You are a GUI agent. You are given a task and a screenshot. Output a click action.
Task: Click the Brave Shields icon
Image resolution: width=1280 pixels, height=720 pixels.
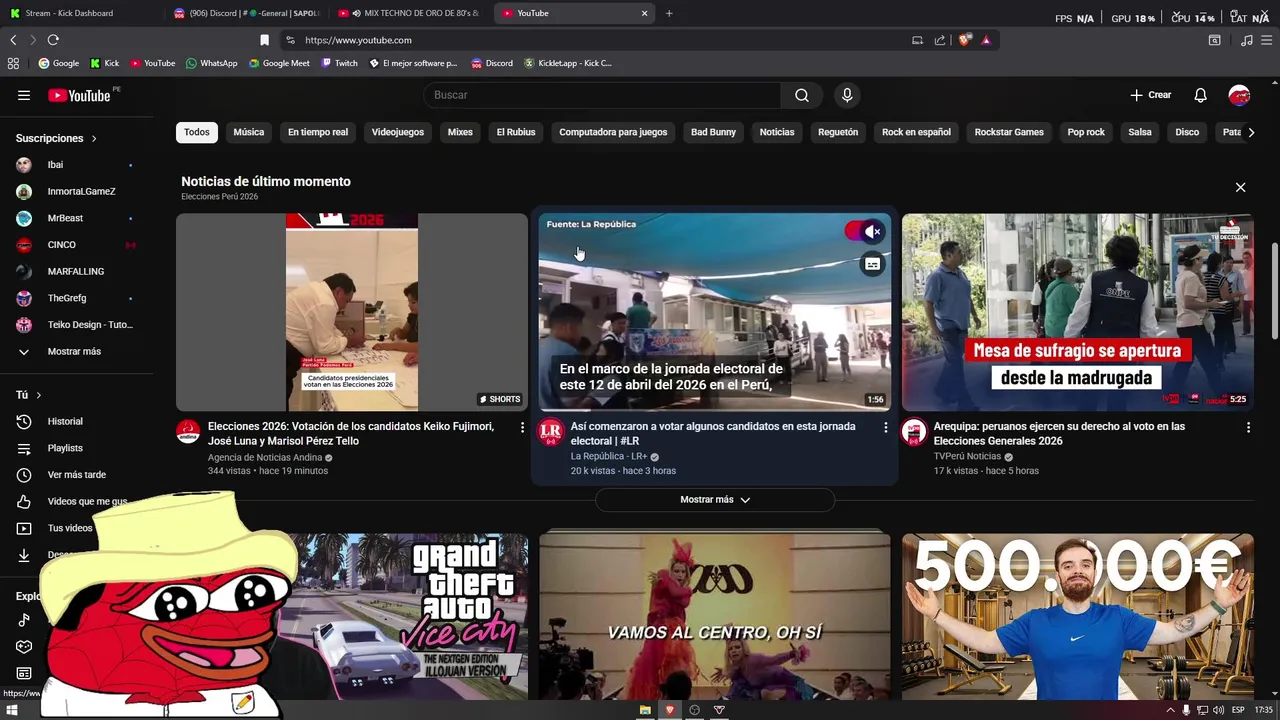point(964,40)
